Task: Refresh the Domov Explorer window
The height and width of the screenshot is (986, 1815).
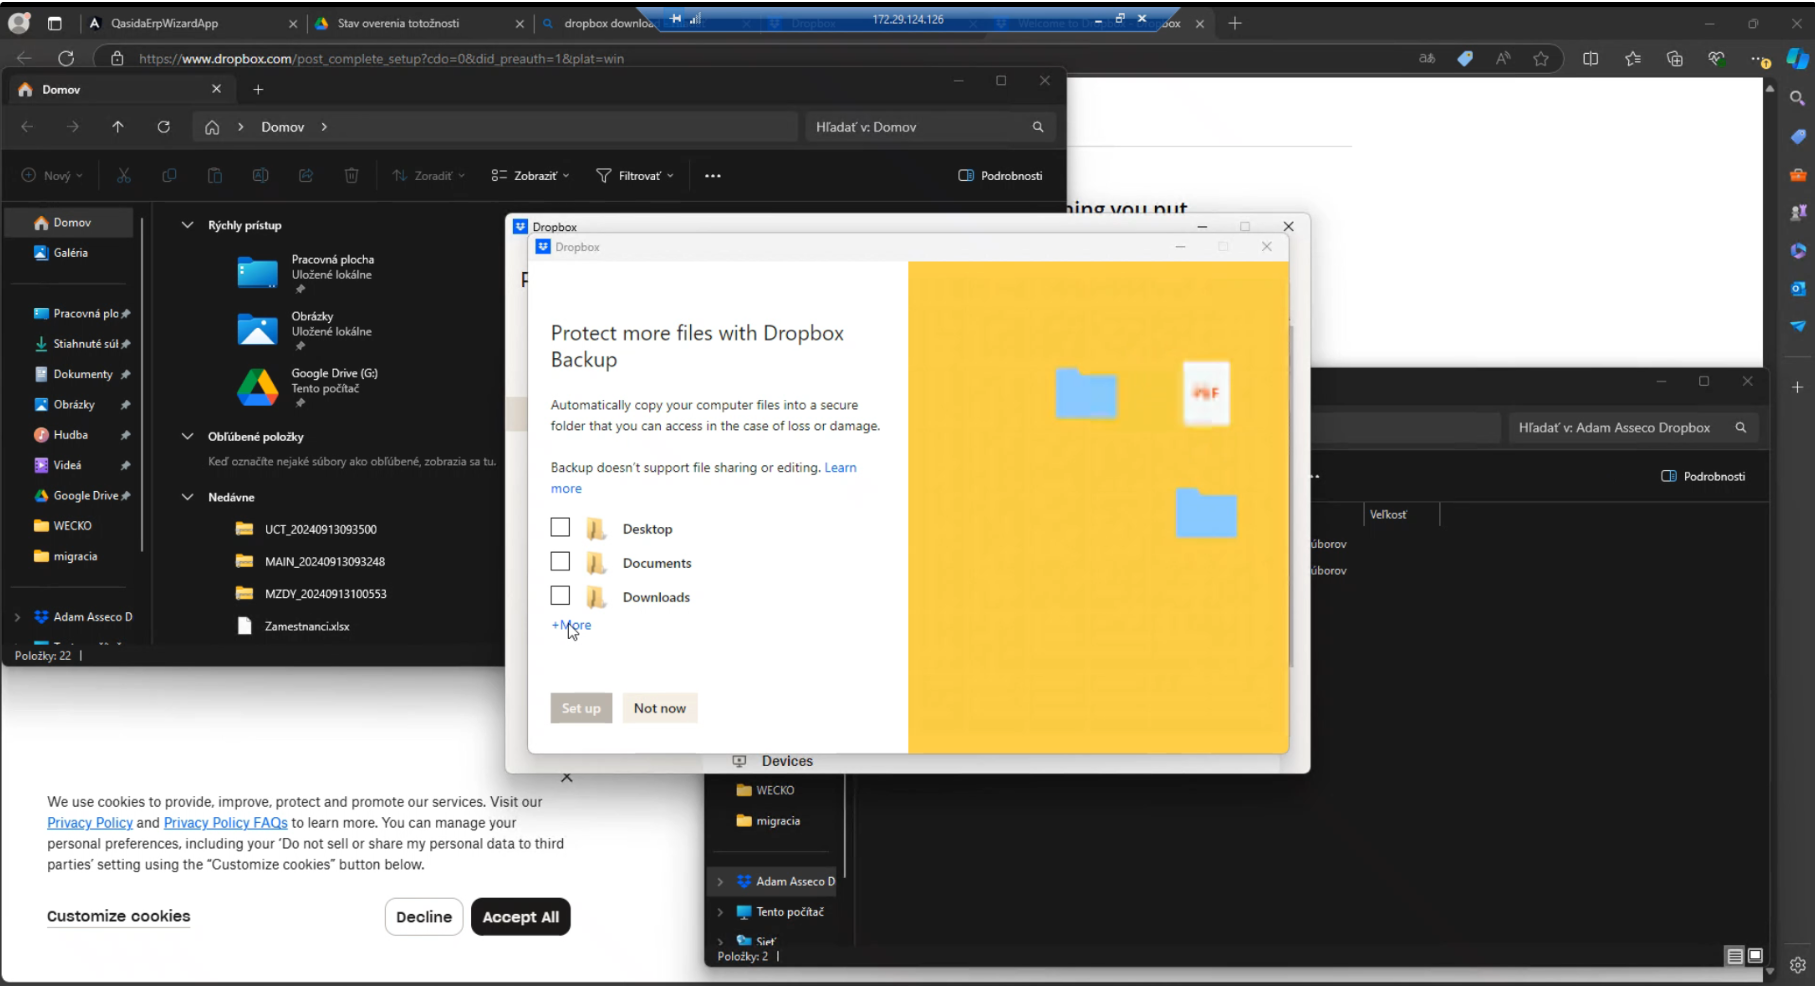Action: coord(164,127)
